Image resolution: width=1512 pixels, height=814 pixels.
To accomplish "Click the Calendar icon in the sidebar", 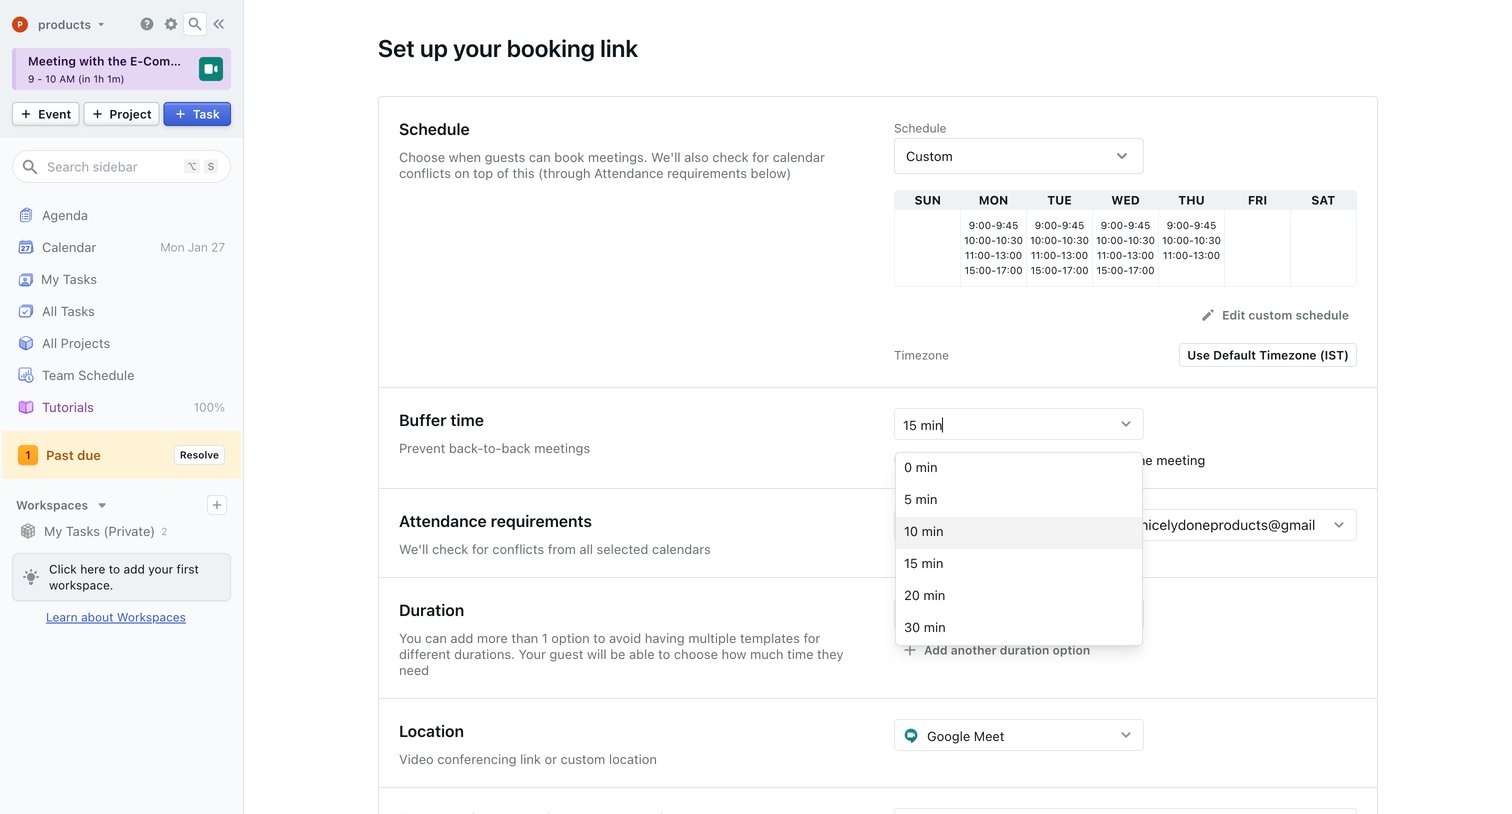I will point(26,247).
